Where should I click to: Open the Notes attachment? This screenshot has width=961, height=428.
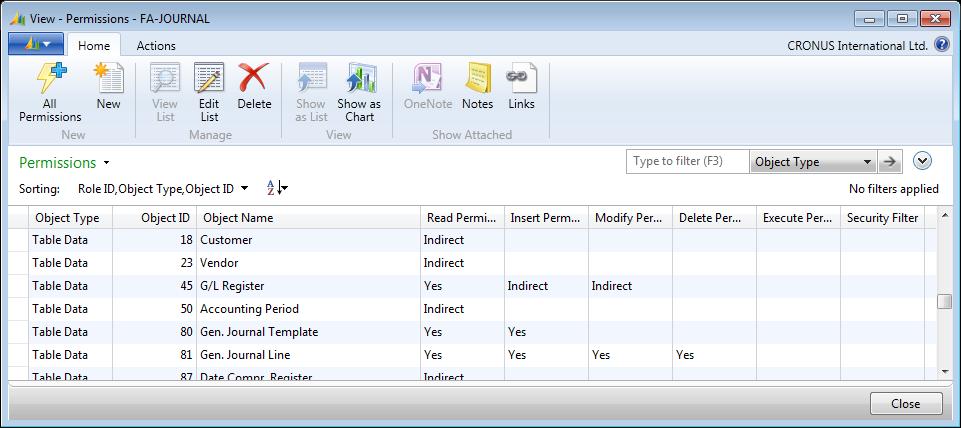pos(477,86)
